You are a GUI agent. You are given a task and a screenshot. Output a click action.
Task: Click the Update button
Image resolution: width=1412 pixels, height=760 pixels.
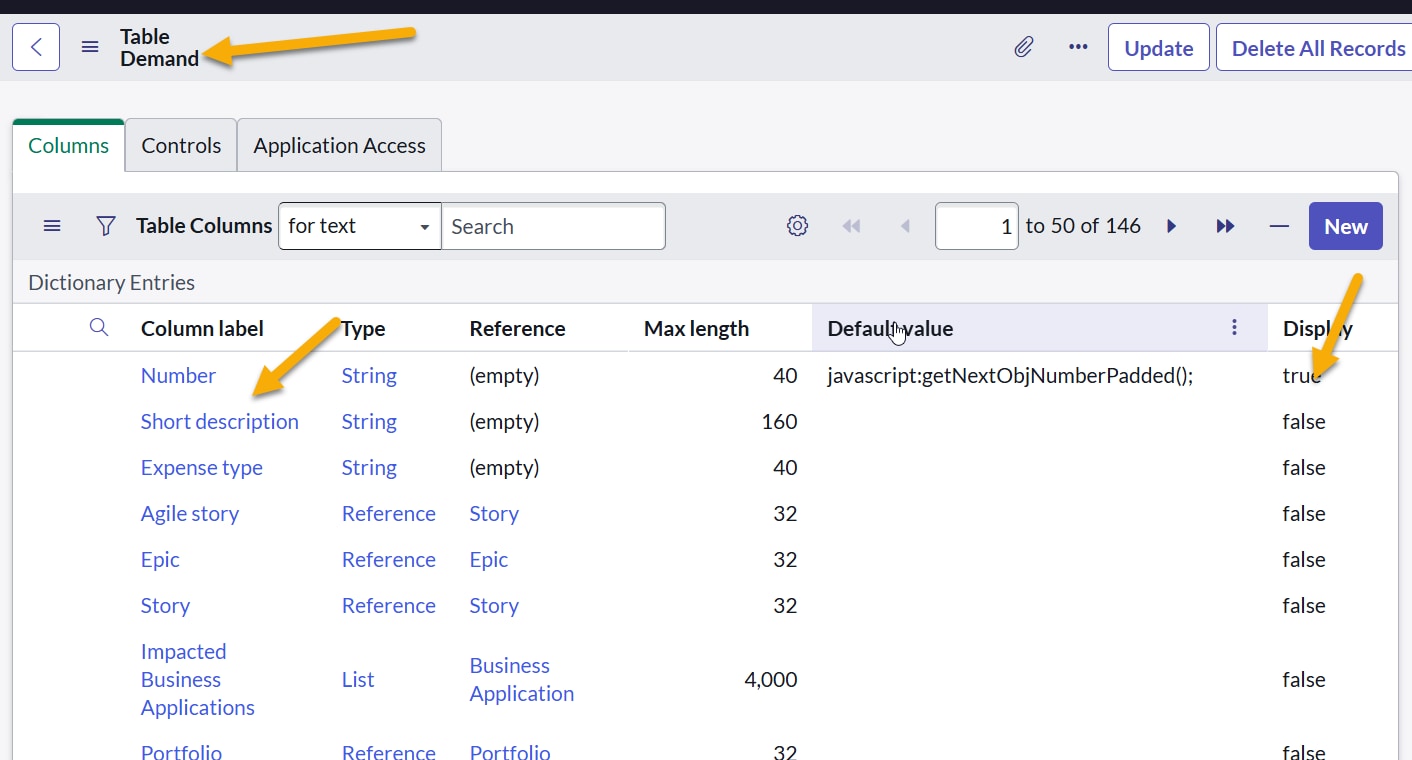coord(1158,48)
